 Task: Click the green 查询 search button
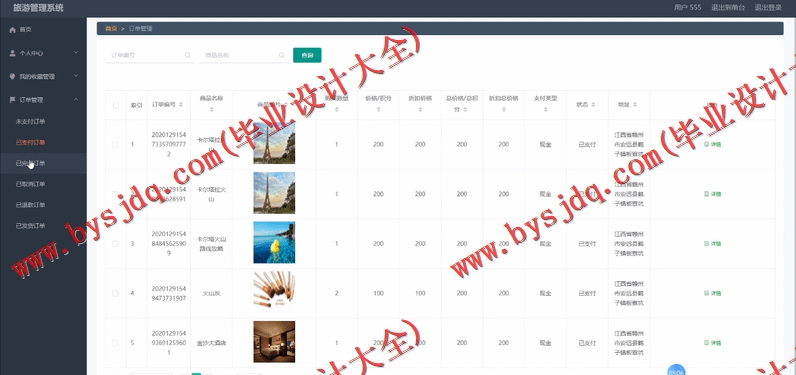click(x=307, y=55)
